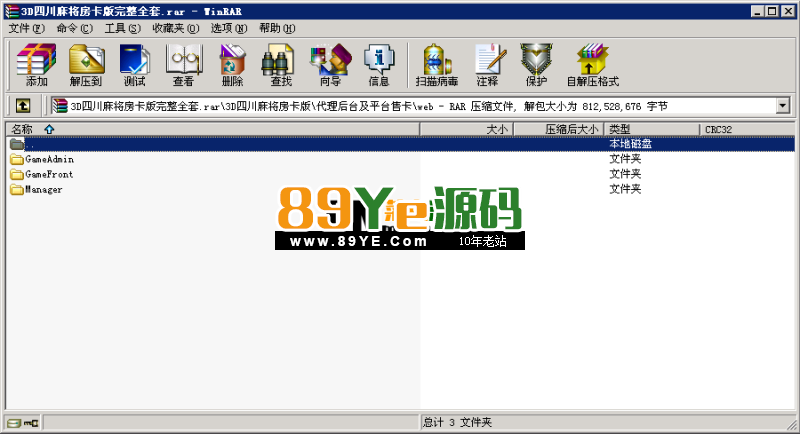
Task: Expand the archive path dropdown arrow
Action: pos(784,105)
